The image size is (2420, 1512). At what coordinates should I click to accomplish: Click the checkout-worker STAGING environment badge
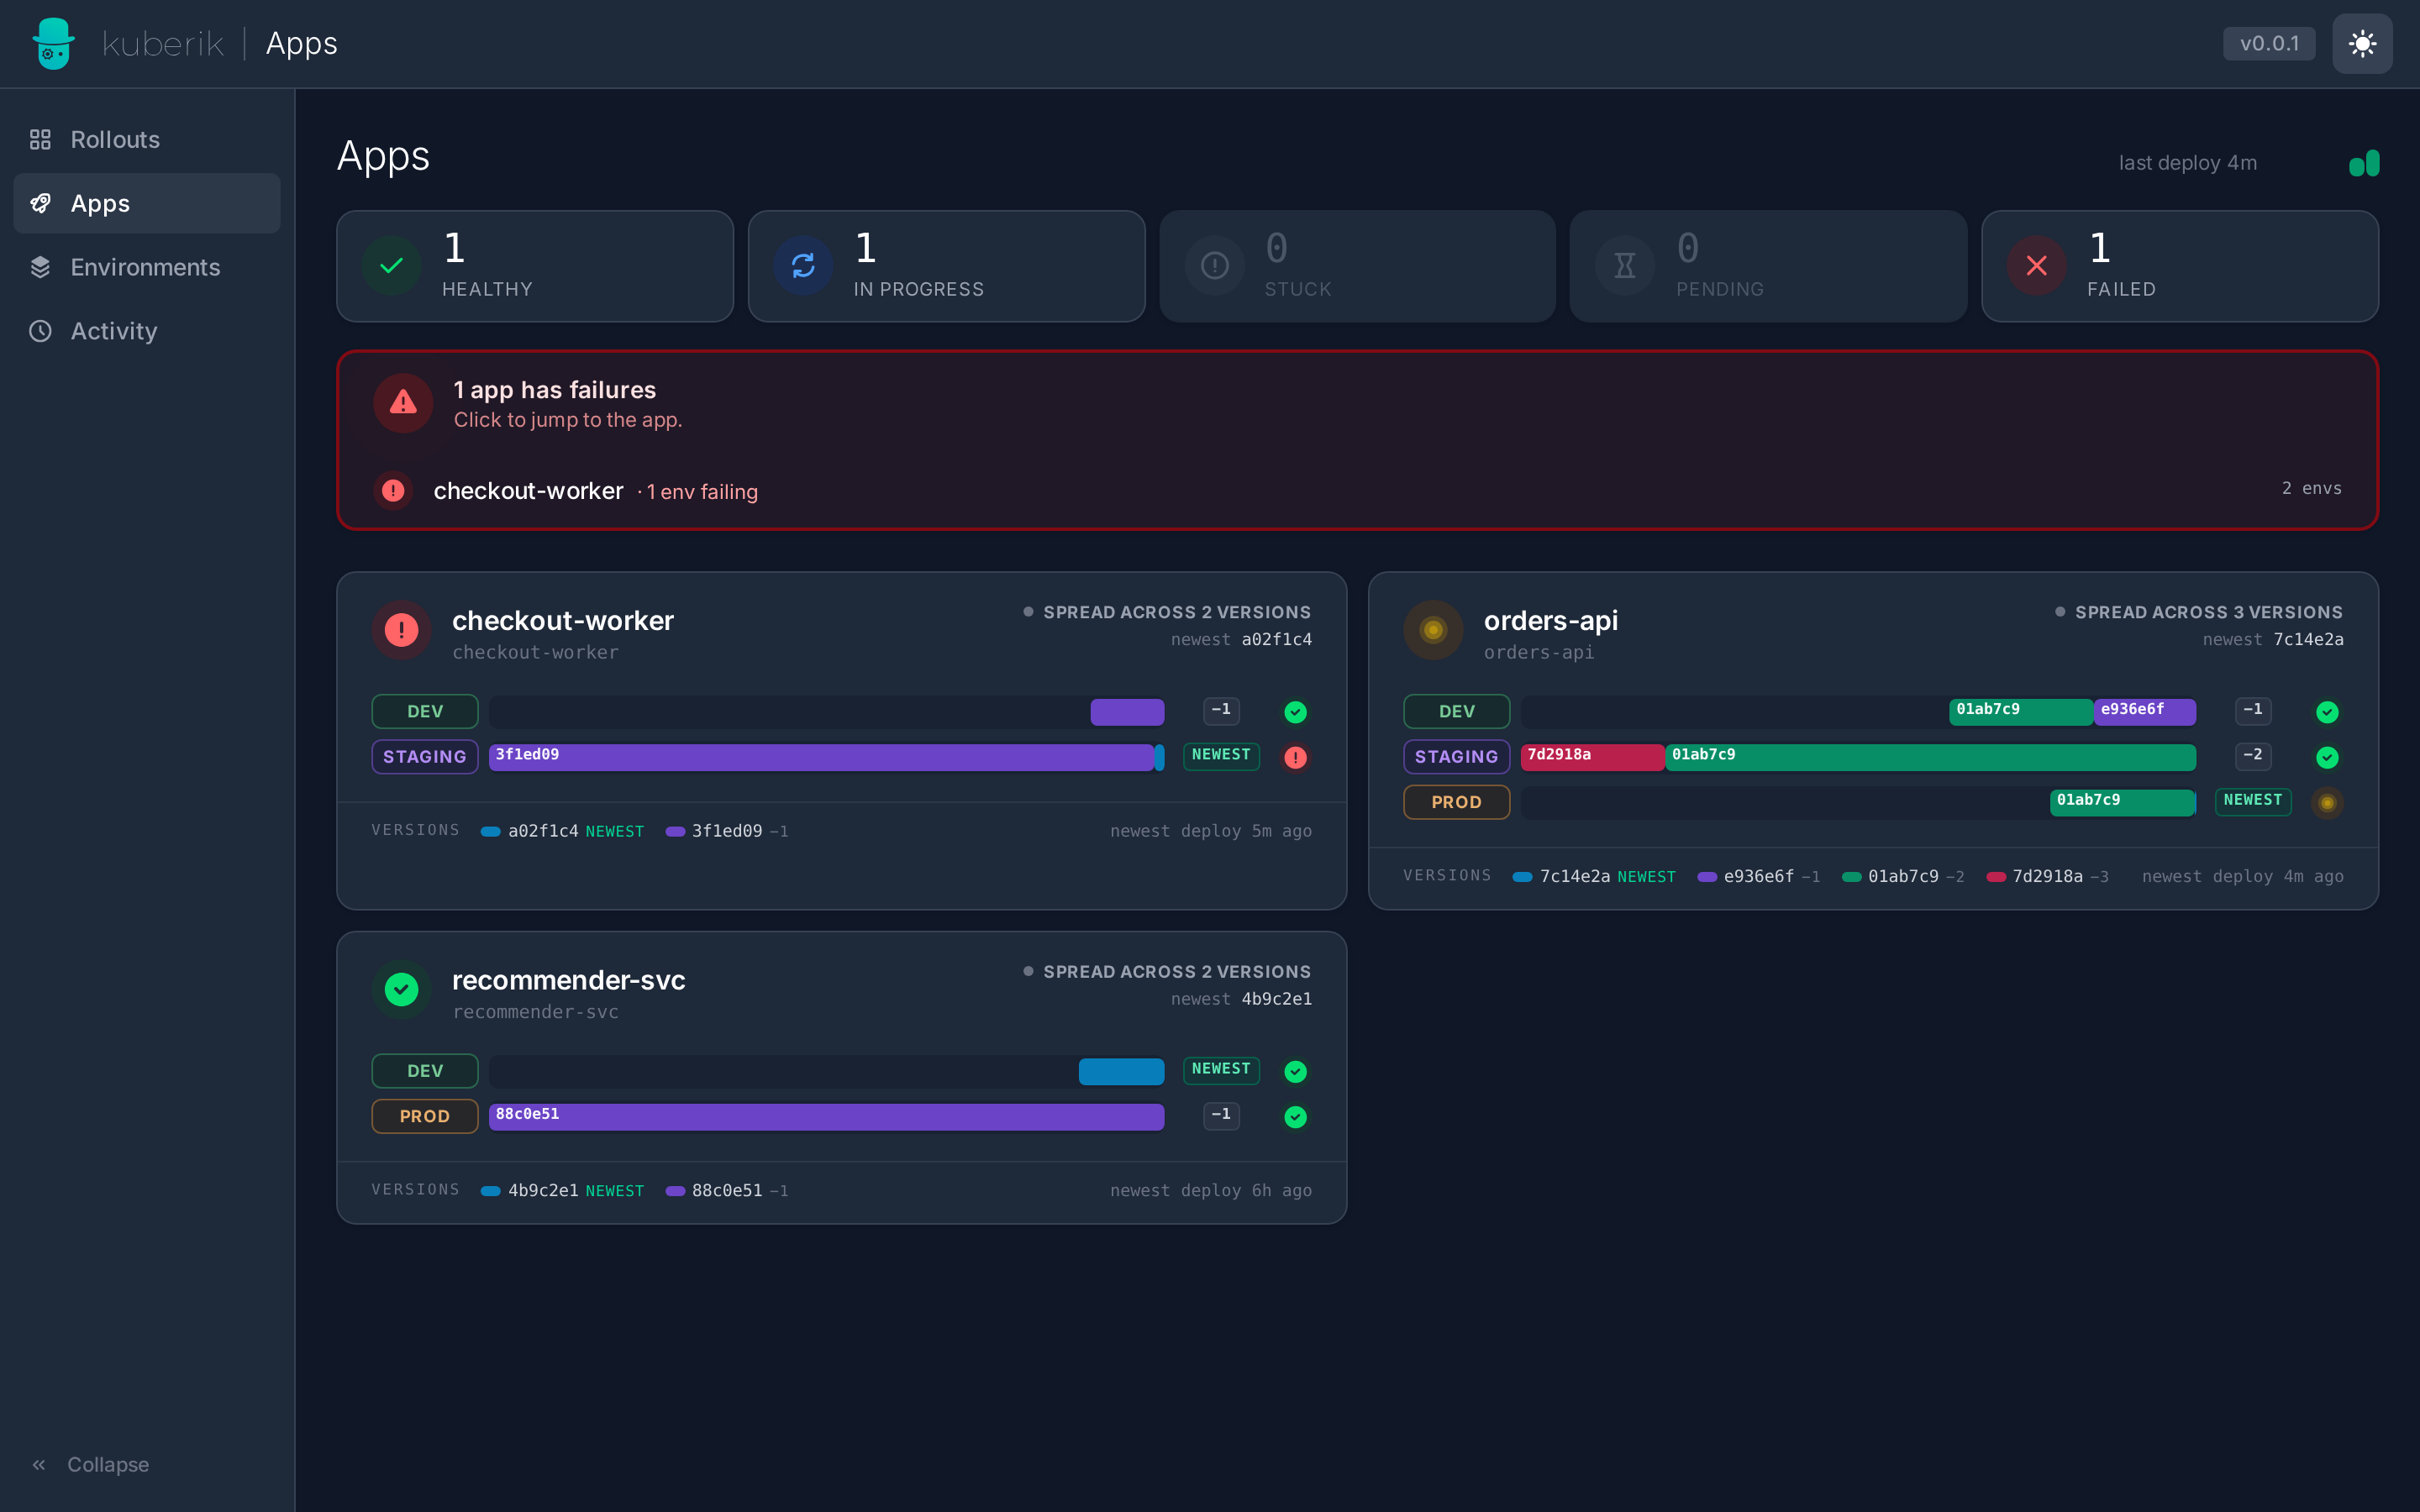click(x=425, y=756)
